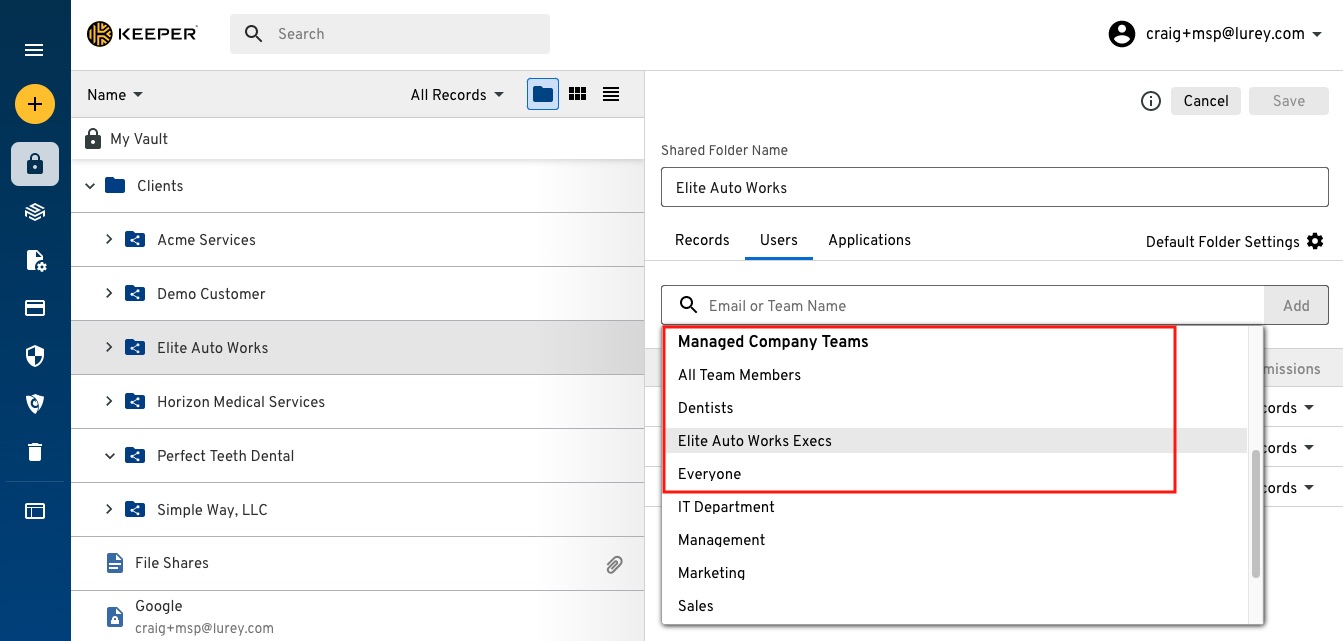Click the Keeper logo
The image size is (1343, 641).
pos(141,34)
